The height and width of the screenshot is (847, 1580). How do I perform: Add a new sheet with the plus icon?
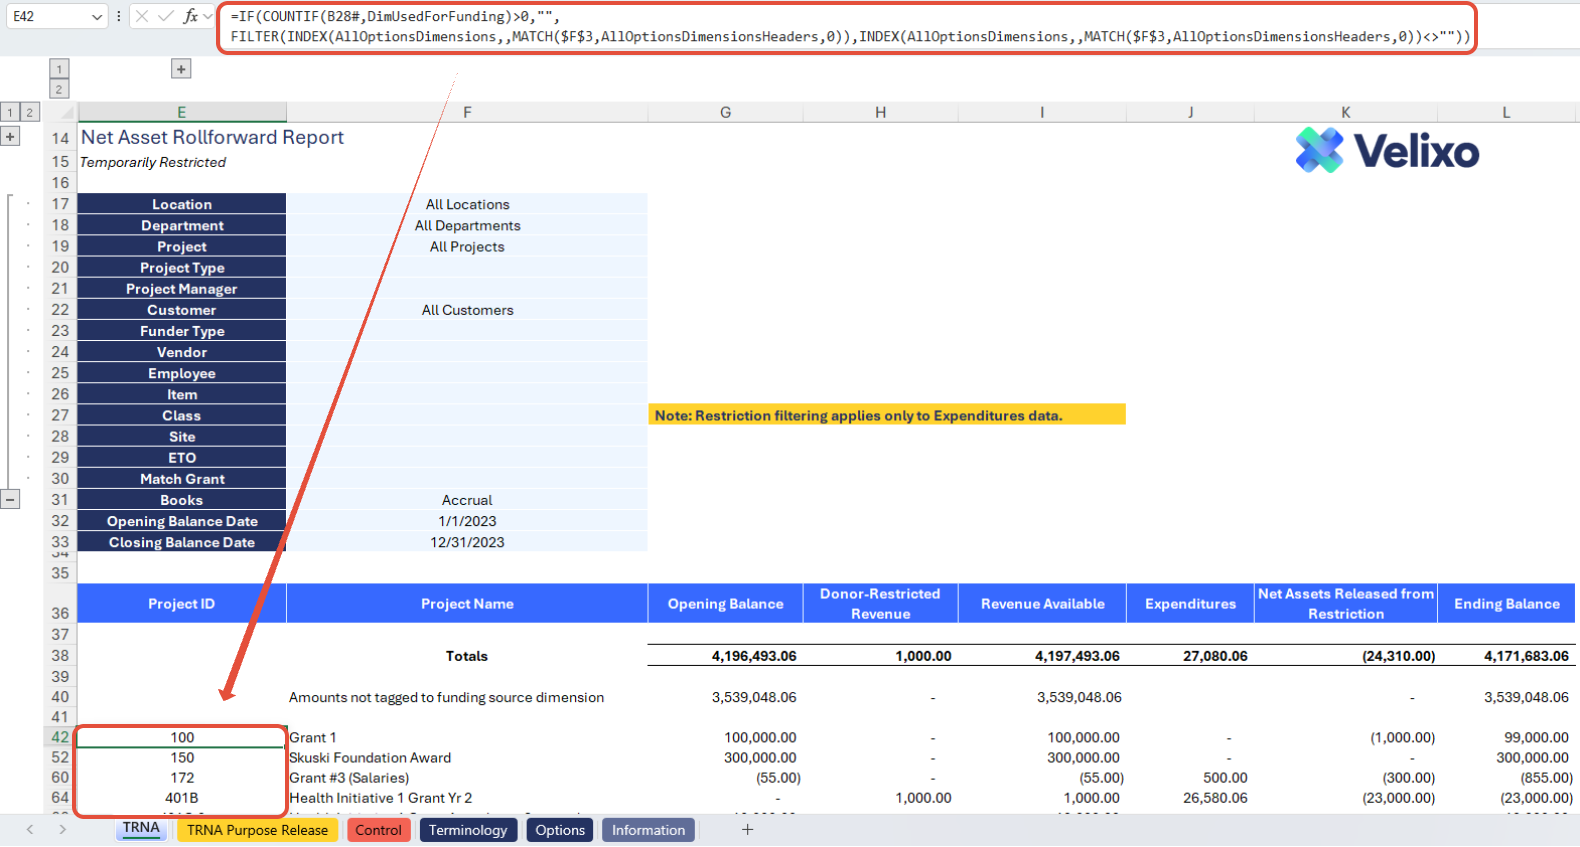click(747, 830)
